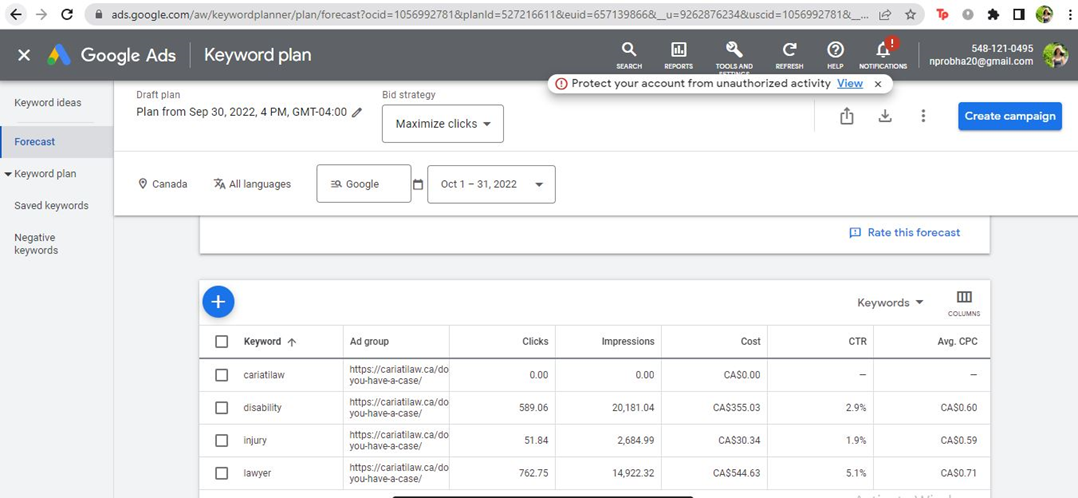Screen dimensions: 1078x498
Task: Open the browser extensions puzzle icon
Action: [993, 14]
